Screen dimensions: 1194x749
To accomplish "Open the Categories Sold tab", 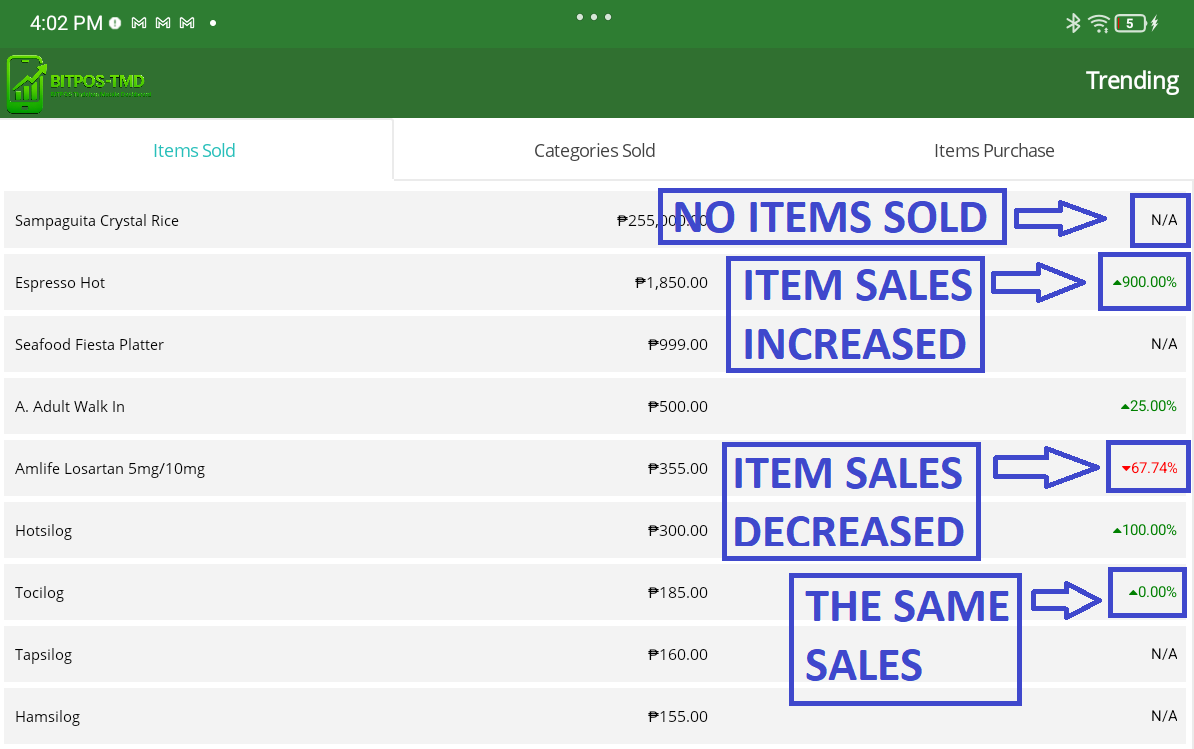I will coord(594,151).
